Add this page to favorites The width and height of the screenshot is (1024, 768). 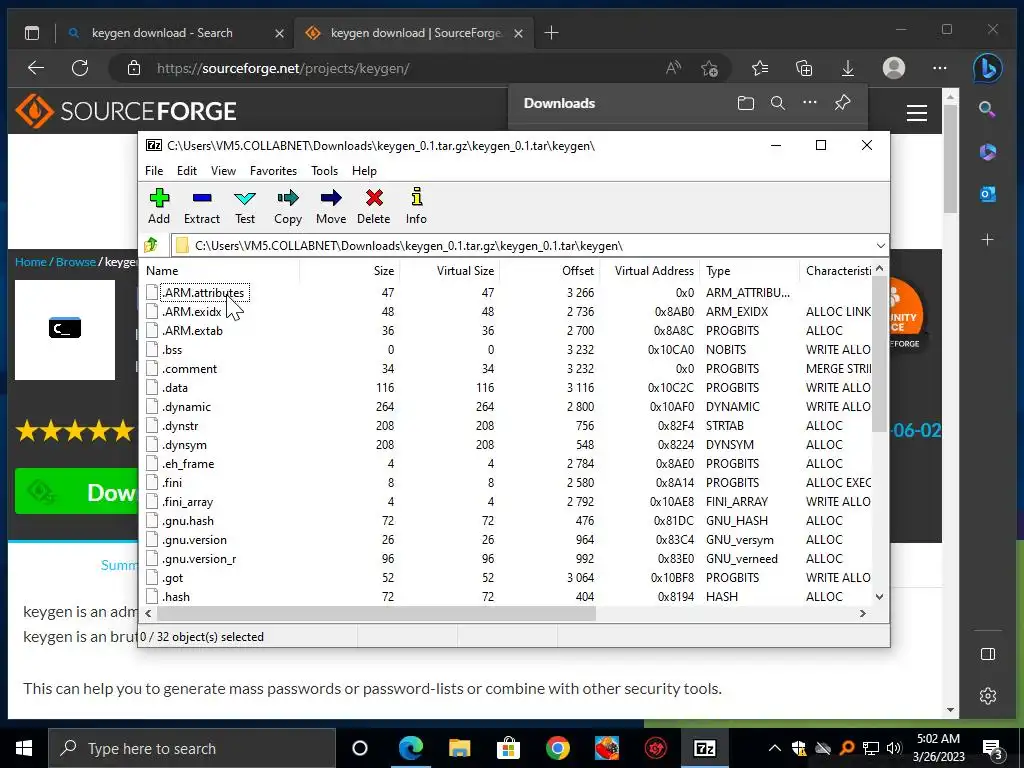709,68
